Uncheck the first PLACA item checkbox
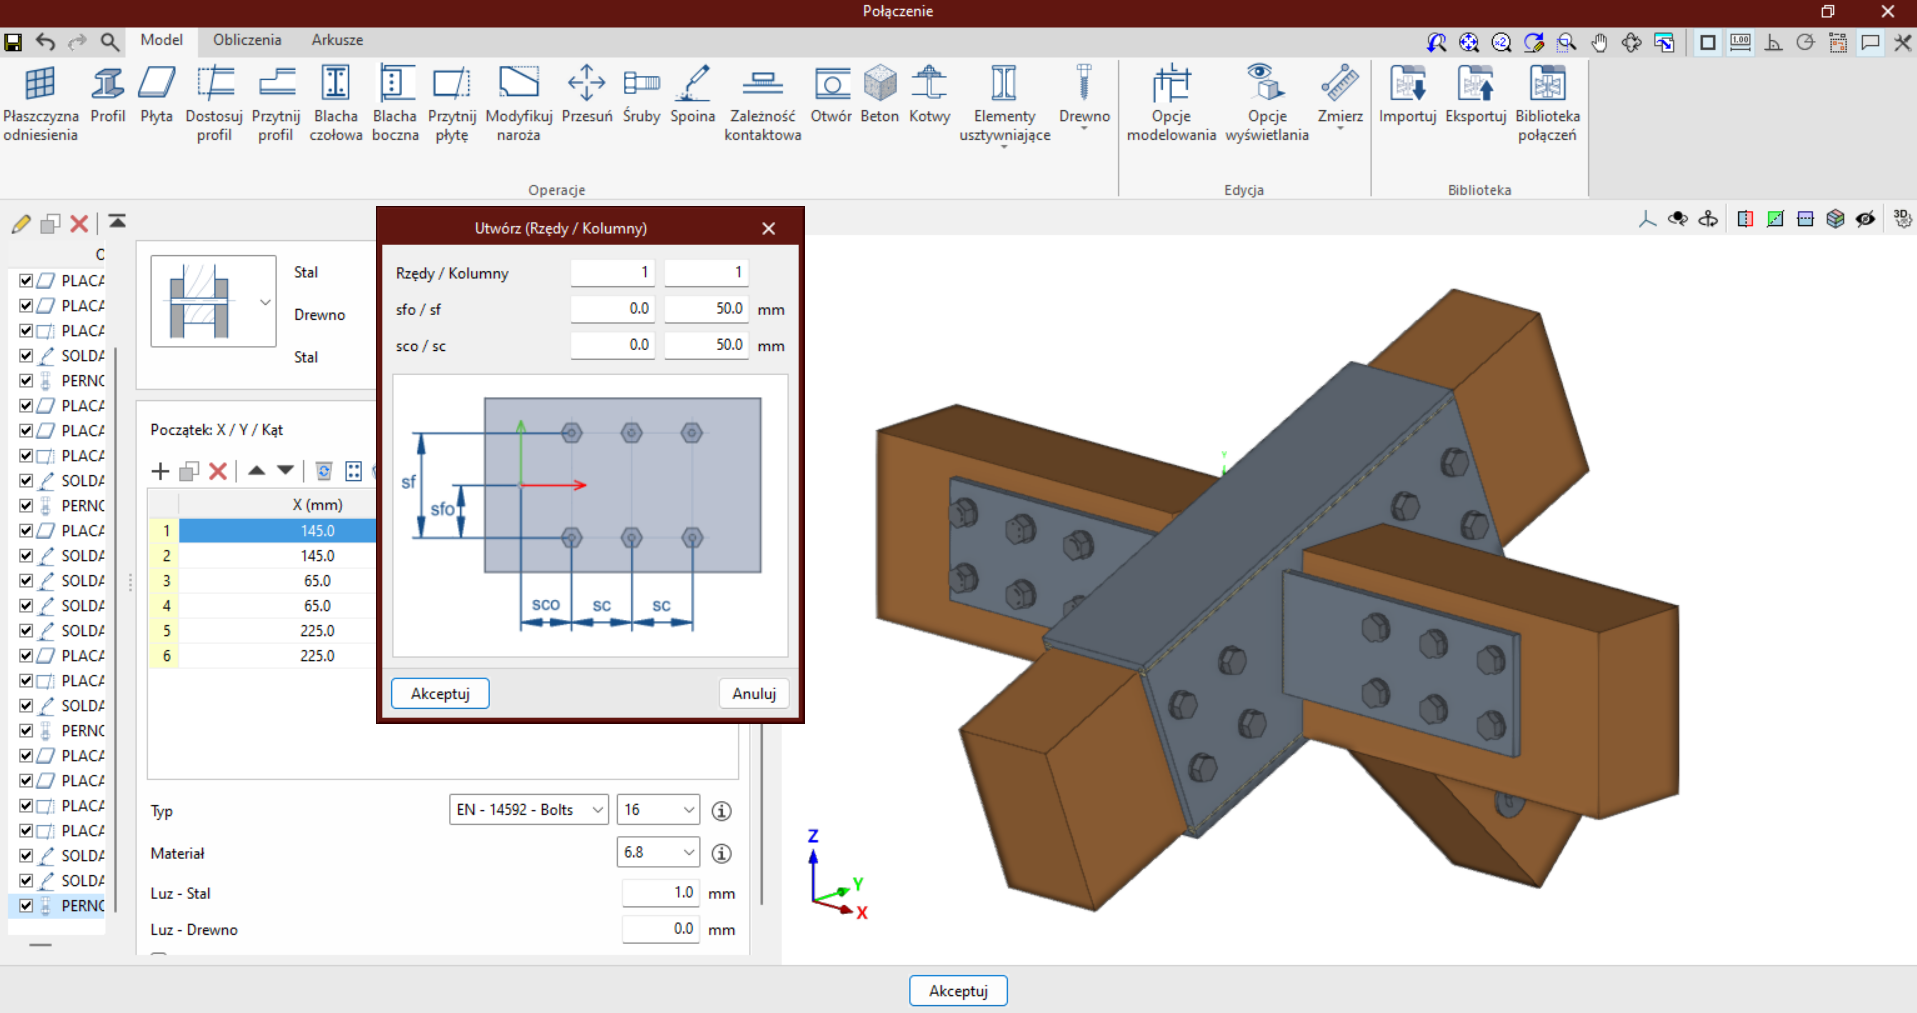 [27, 281]
